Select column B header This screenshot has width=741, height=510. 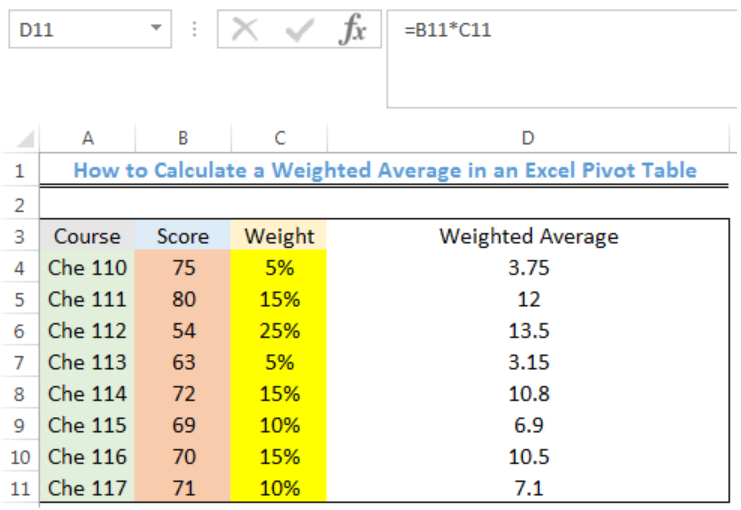(183, 138)
